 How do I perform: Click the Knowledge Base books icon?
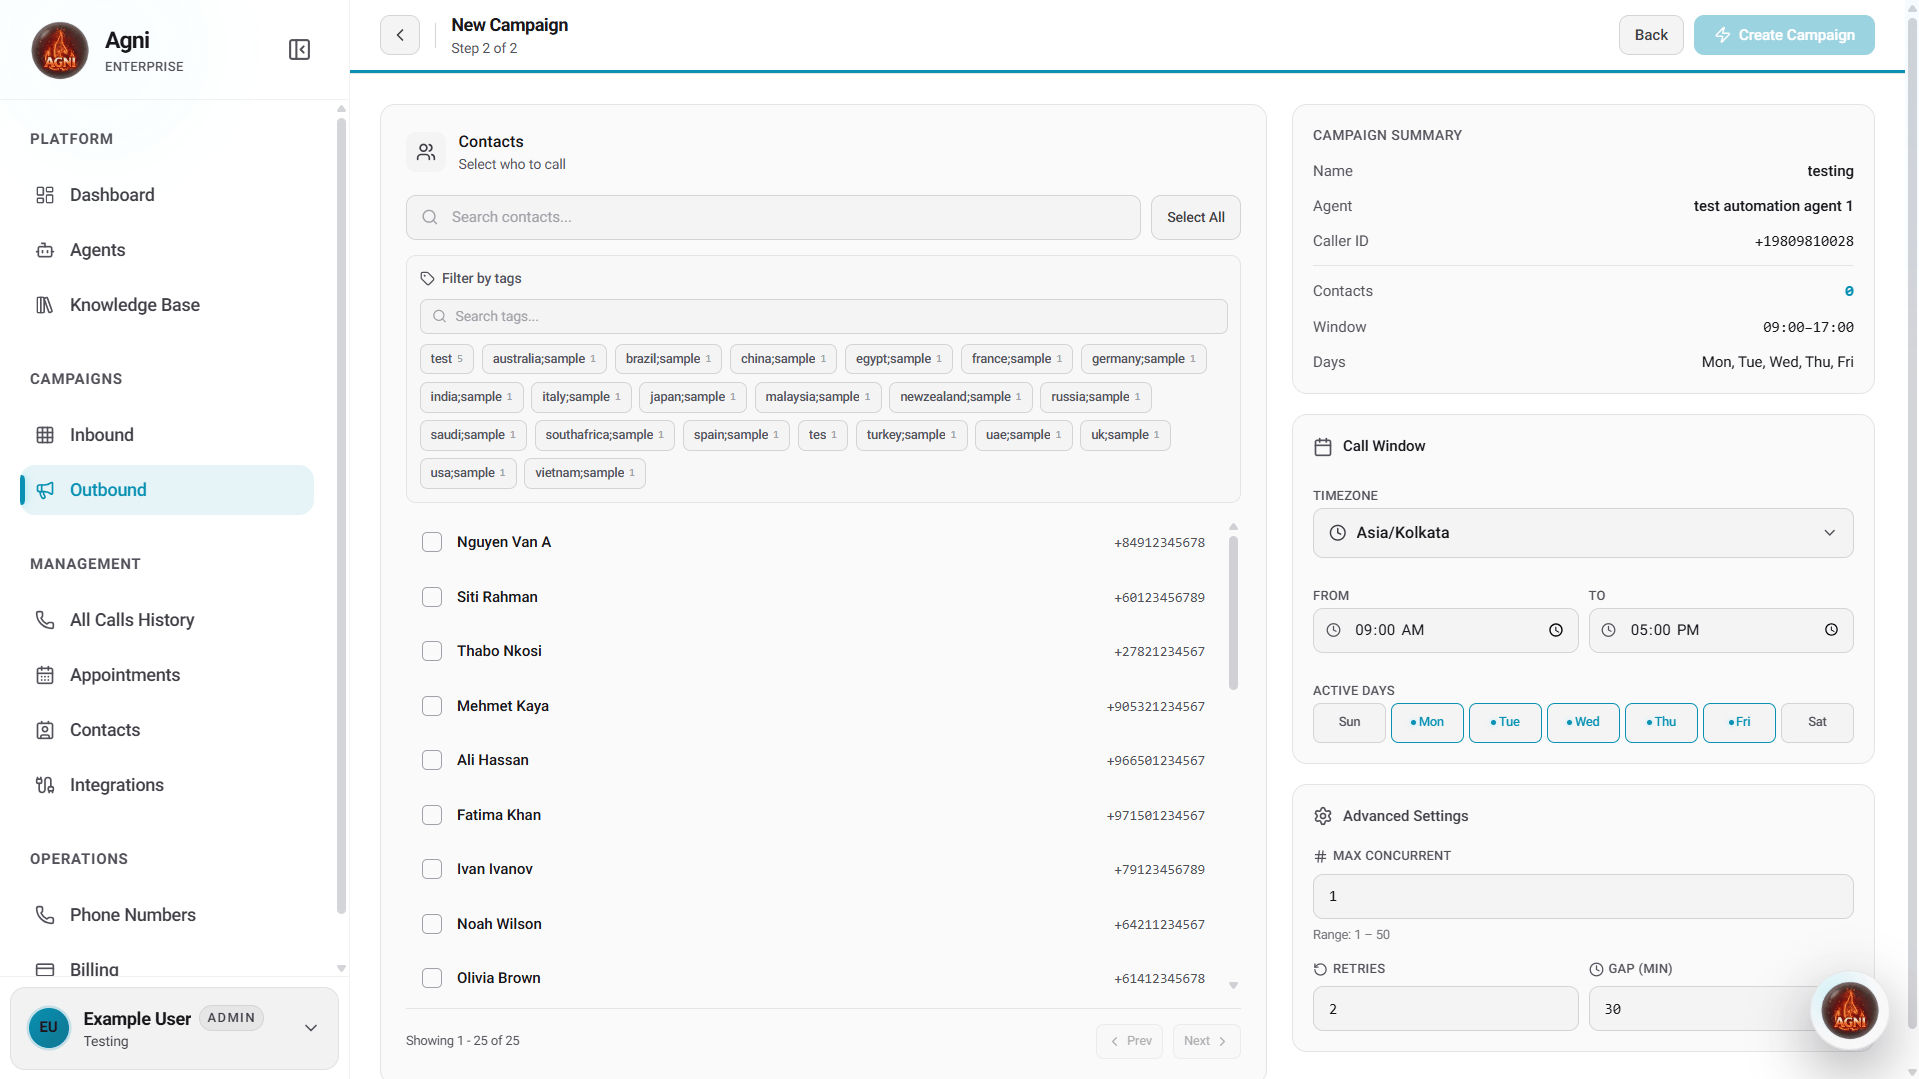click(x=45, y=305)
